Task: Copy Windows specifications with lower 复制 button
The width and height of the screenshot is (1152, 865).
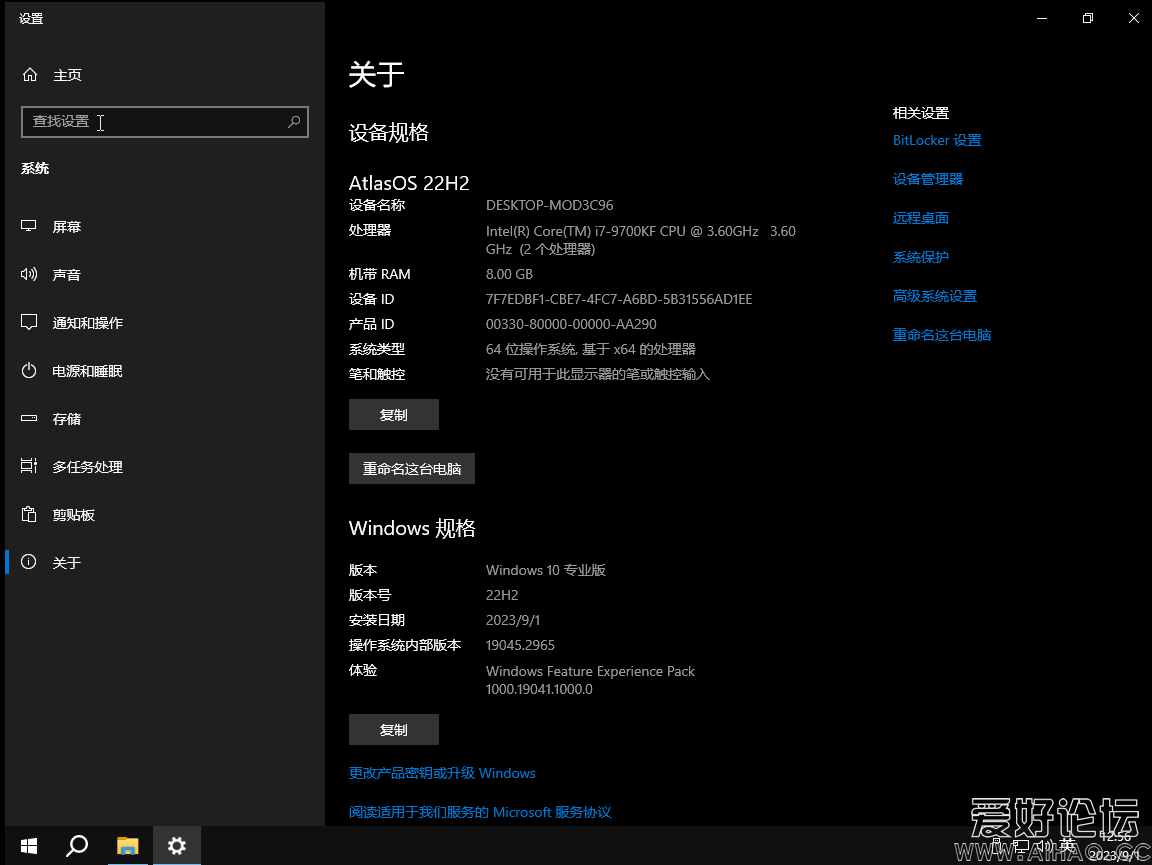Action: (x=393, y=730)
